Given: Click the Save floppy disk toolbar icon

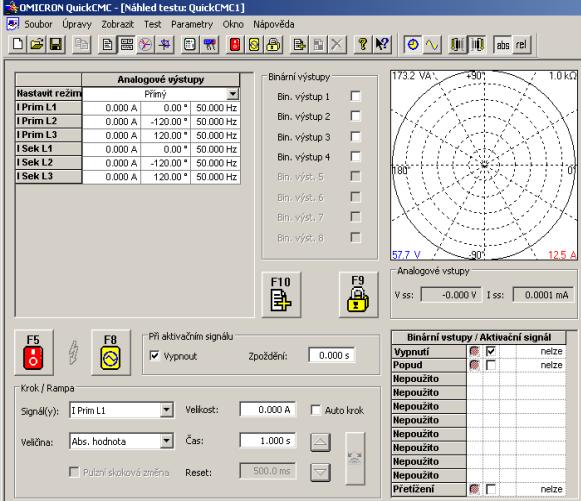Looking at the screenshot, I should click(x=56, y=45).
